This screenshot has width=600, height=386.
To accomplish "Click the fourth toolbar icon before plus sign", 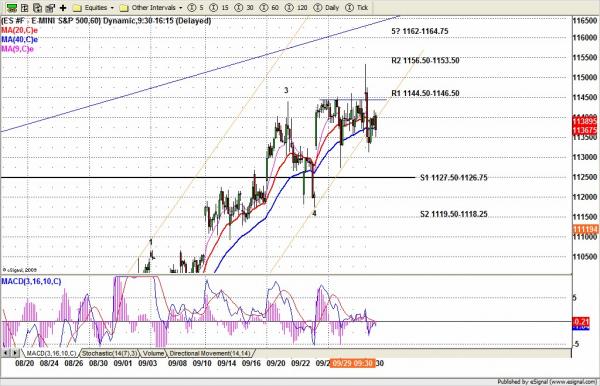I will (50, 7).
